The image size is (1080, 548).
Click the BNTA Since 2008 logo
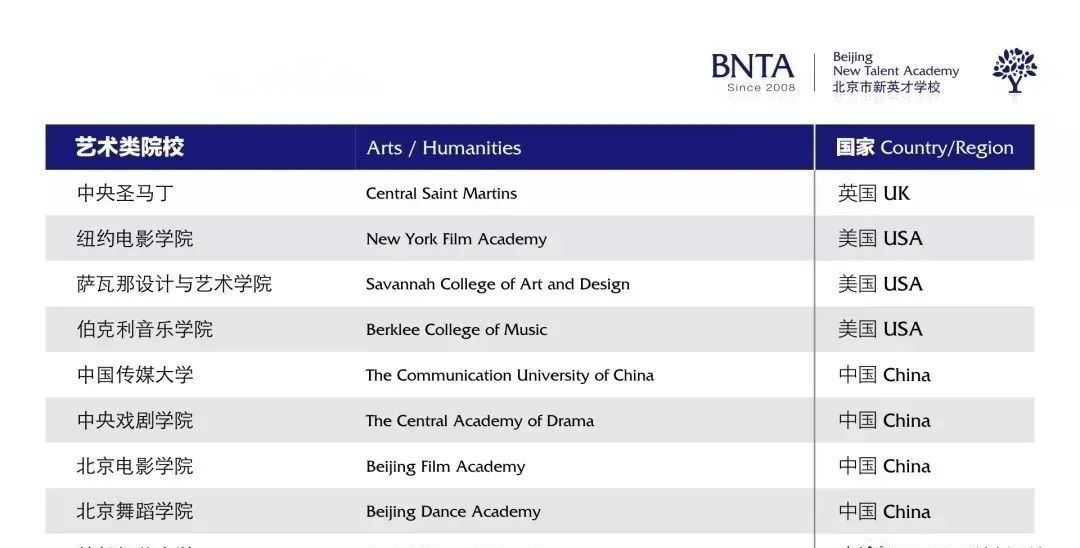tap(753, 71)
